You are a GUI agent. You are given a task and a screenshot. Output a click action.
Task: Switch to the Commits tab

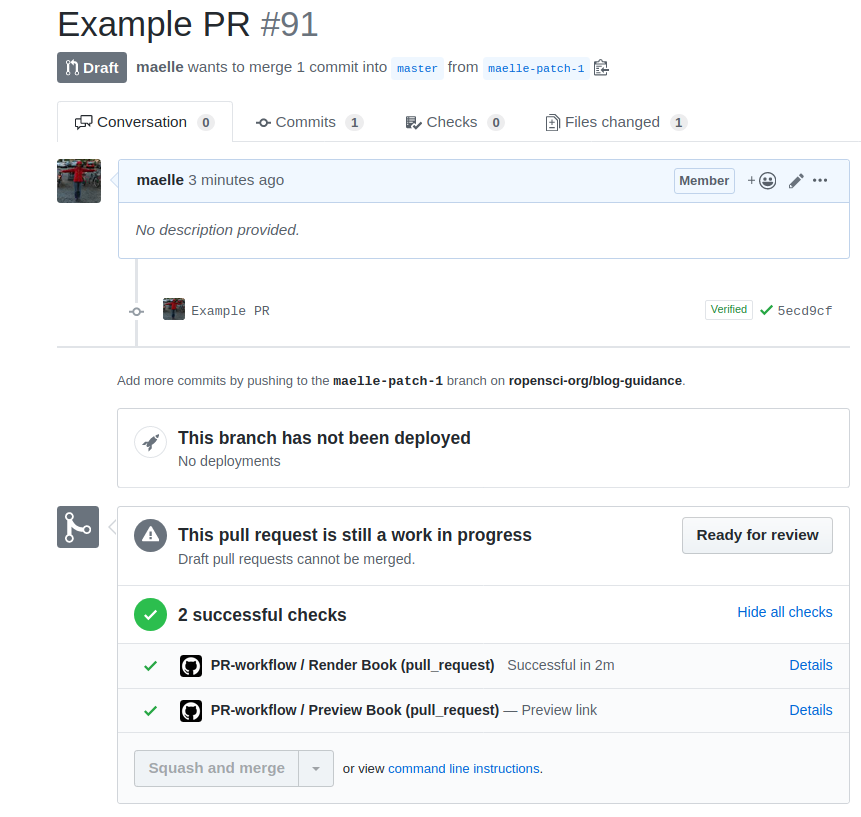click(x=308, y=121)
